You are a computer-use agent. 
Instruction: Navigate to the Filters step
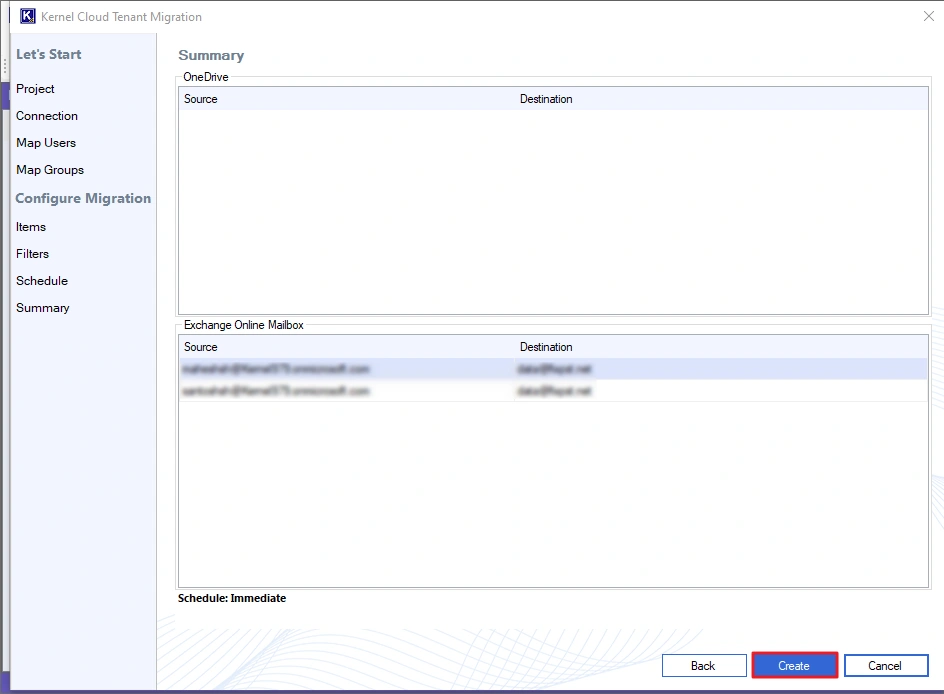tap(32, 254)
